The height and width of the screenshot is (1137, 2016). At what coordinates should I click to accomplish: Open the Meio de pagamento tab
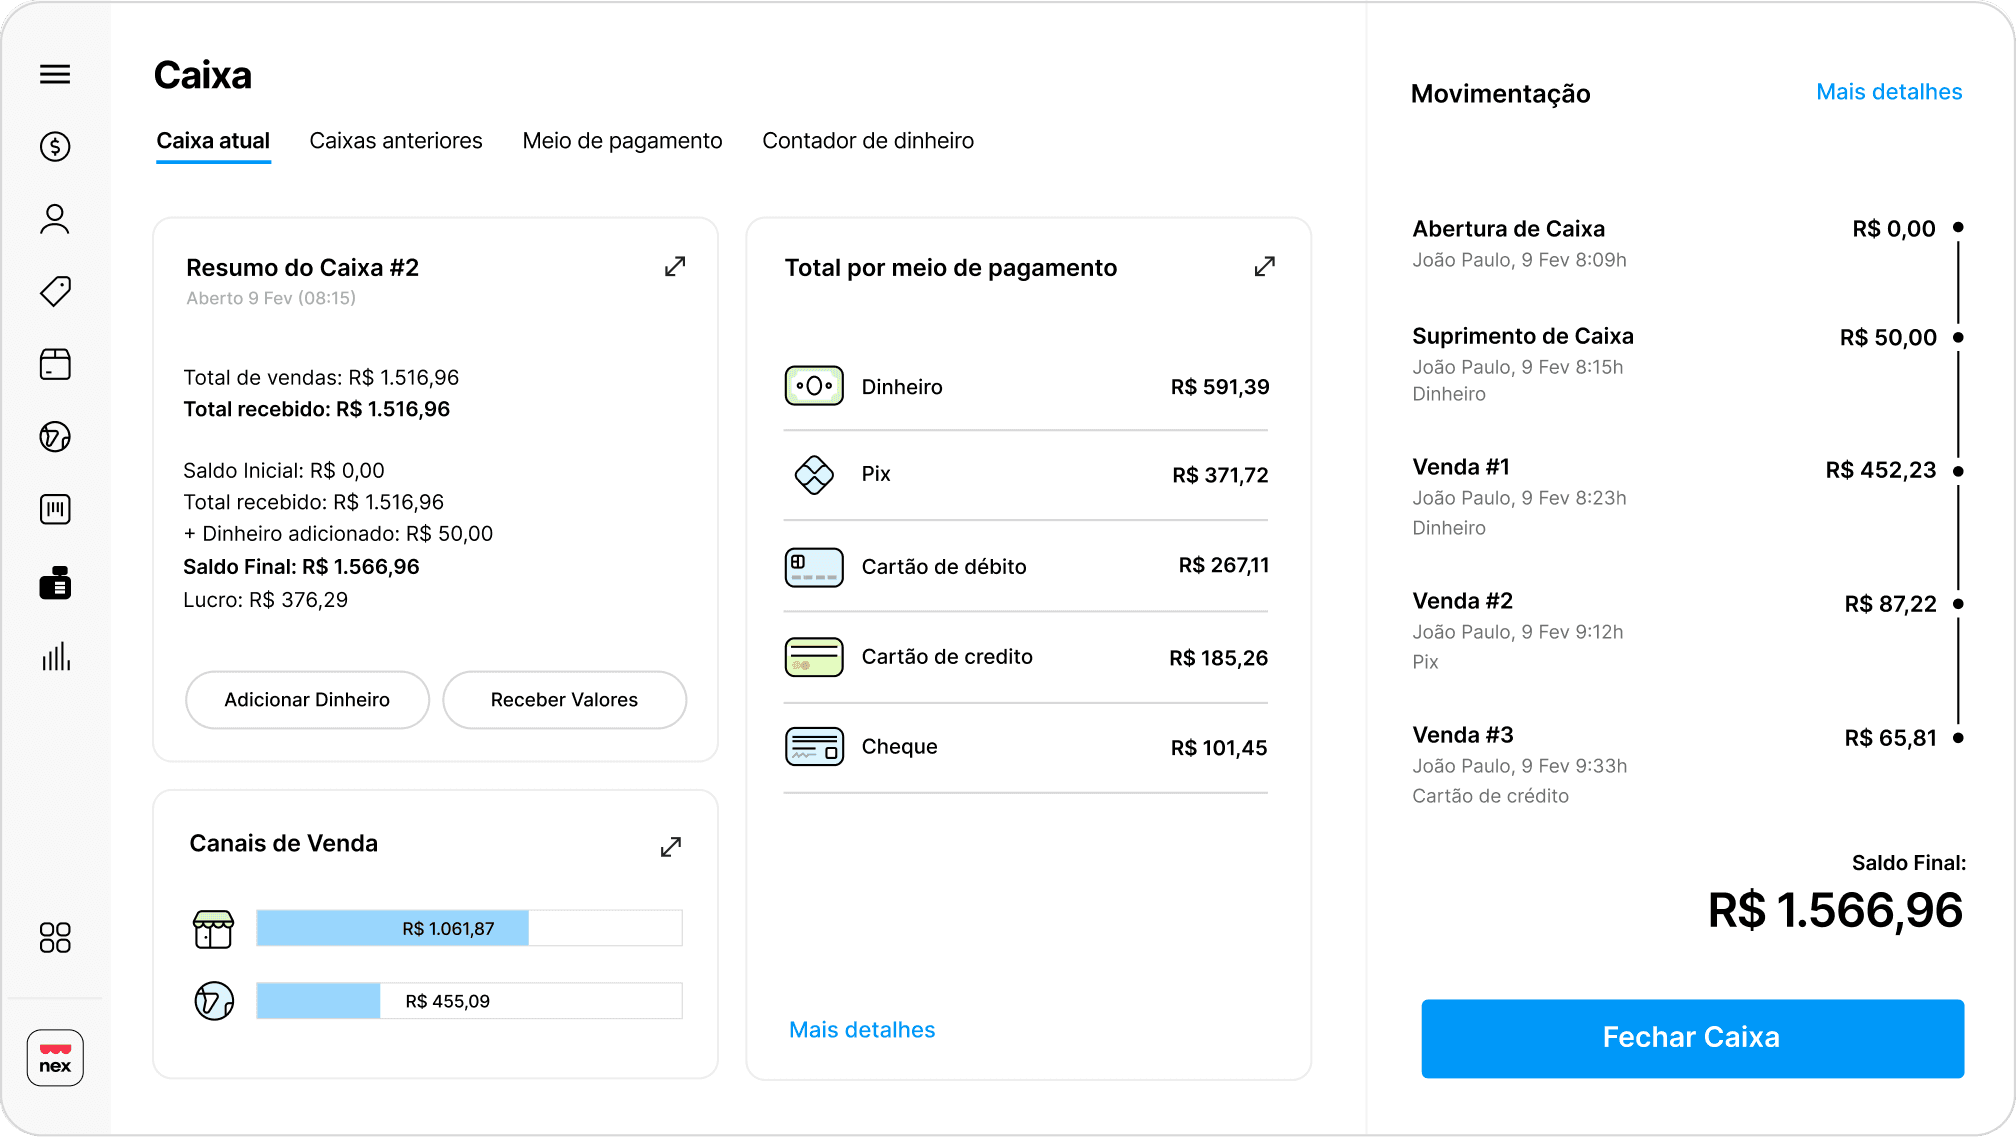pyautogui.click(x=622, y=141)
